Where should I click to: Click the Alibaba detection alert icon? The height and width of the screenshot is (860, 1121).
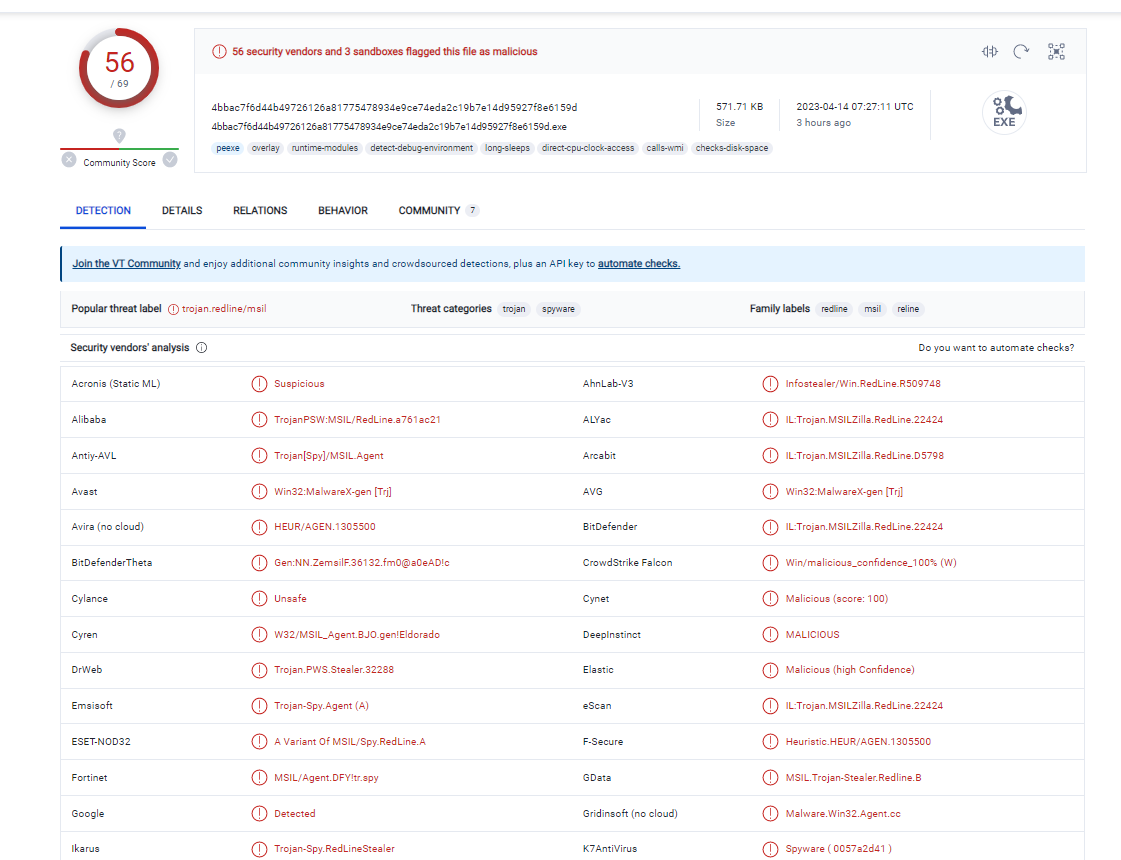tap(260, 420)
